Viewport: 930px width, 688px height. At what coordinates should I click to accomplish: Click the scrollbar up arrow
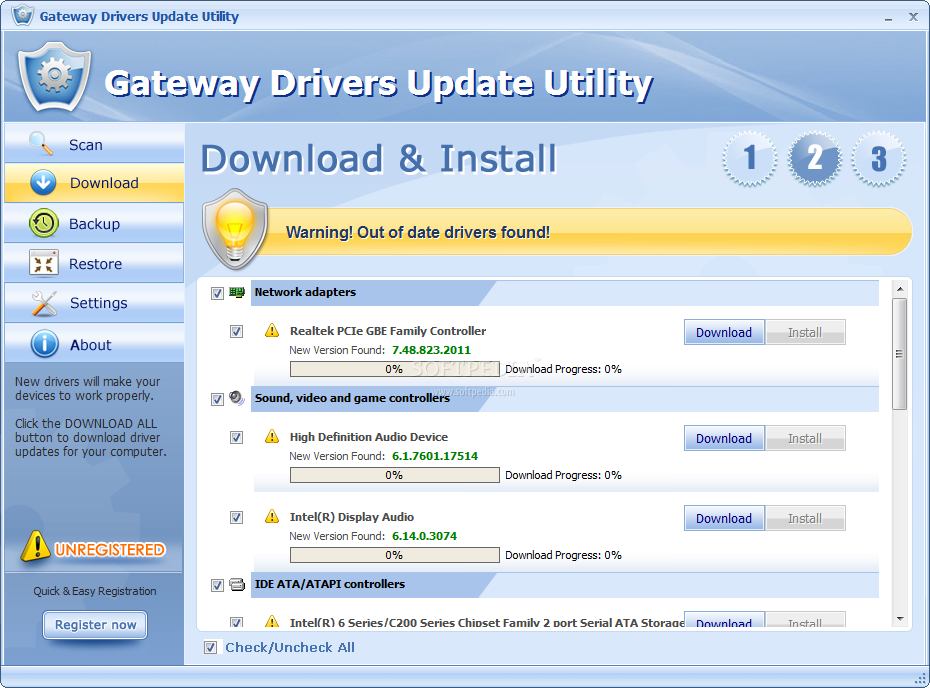point(900,289)
